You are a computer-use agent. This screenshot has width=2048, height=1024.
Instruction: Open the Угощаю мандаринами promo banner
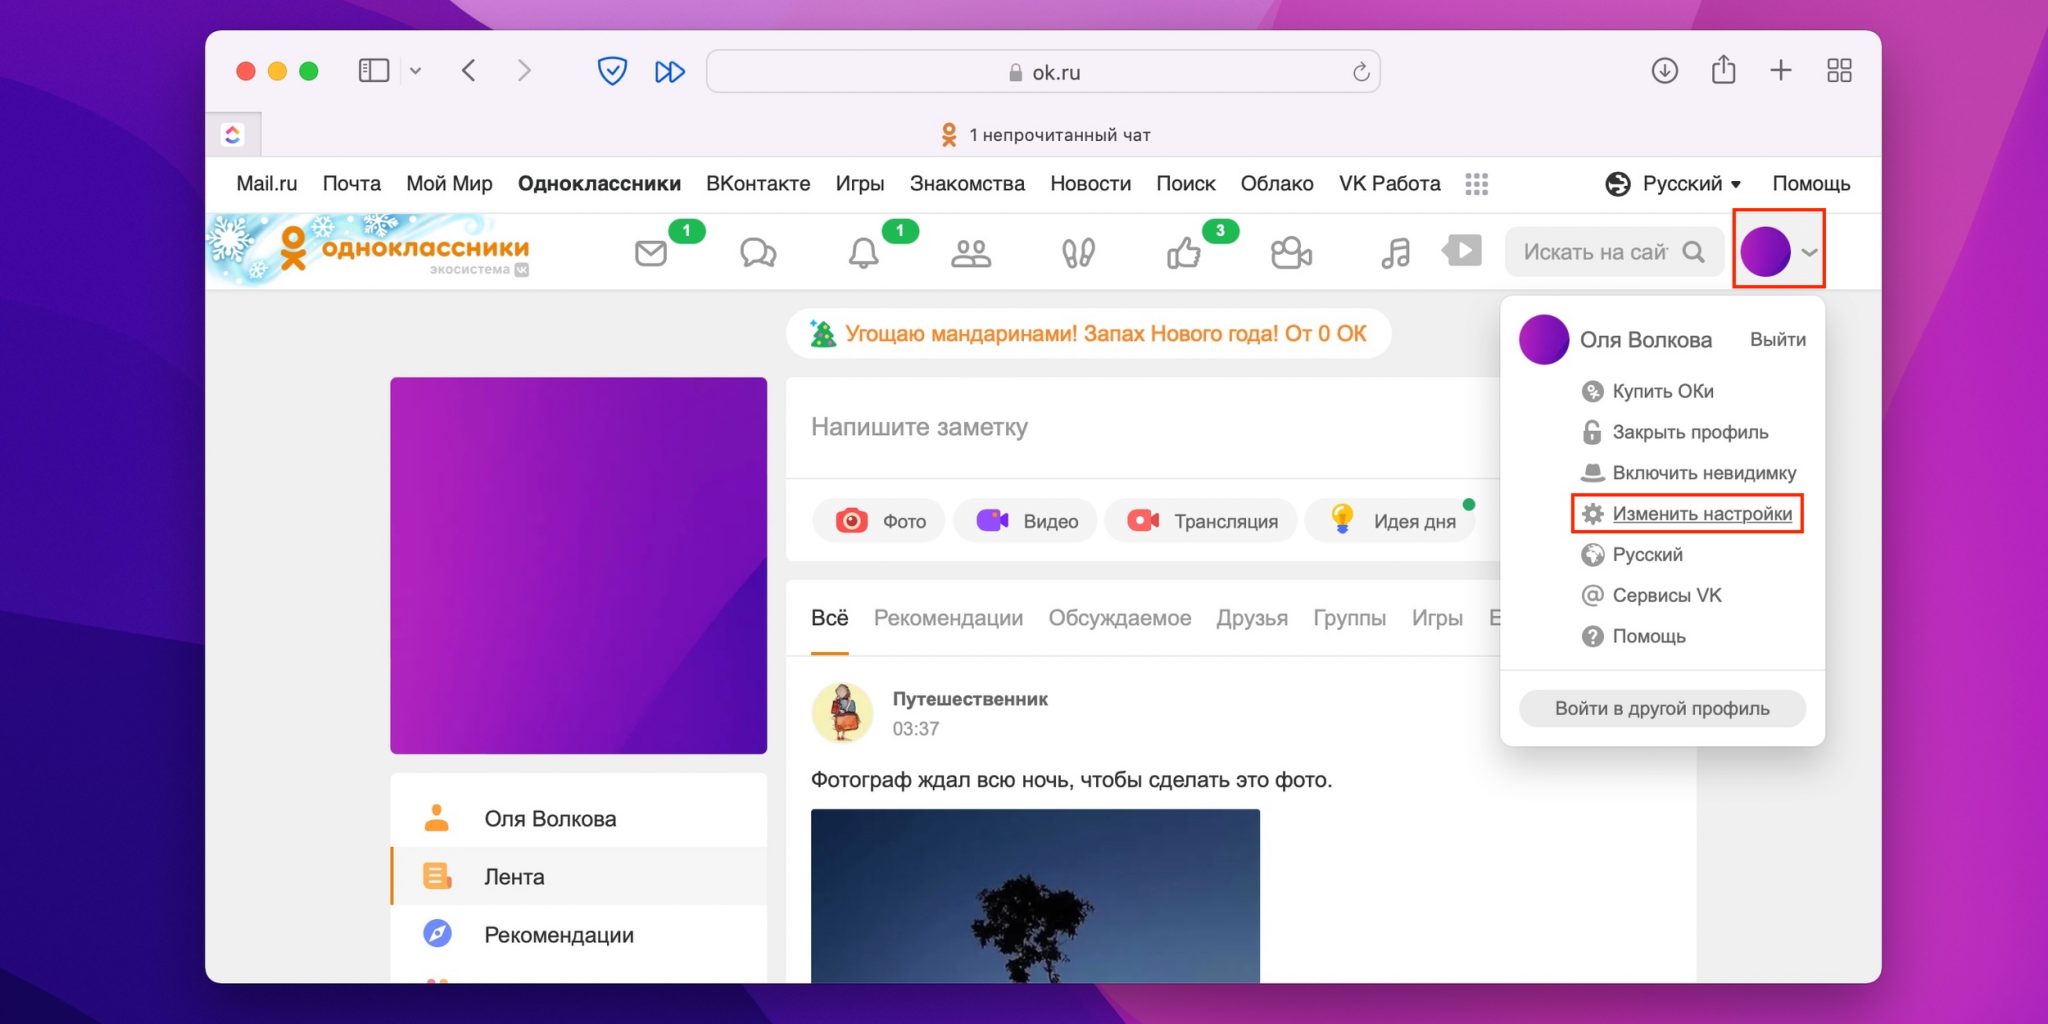tap(1088, 334)
